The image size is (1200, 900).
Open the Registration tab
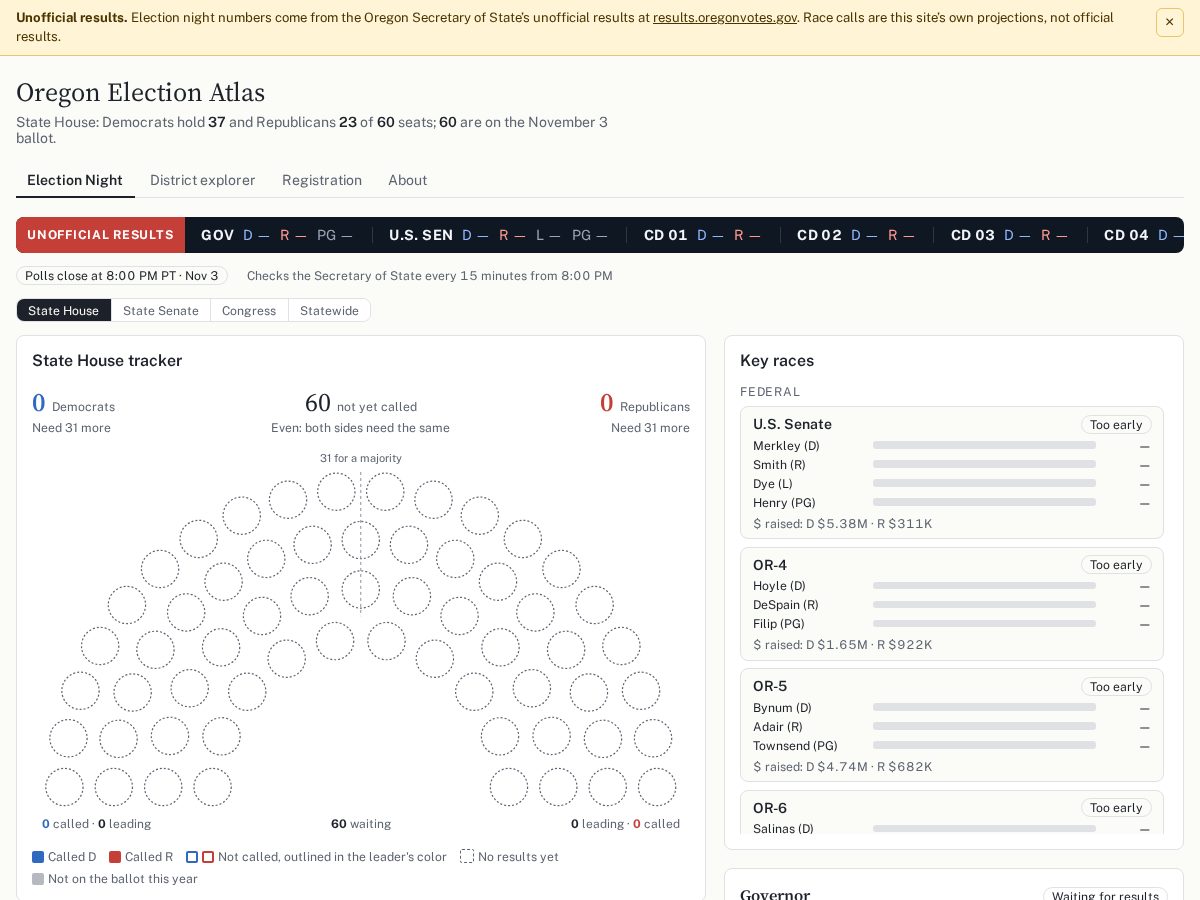point(322,180)
